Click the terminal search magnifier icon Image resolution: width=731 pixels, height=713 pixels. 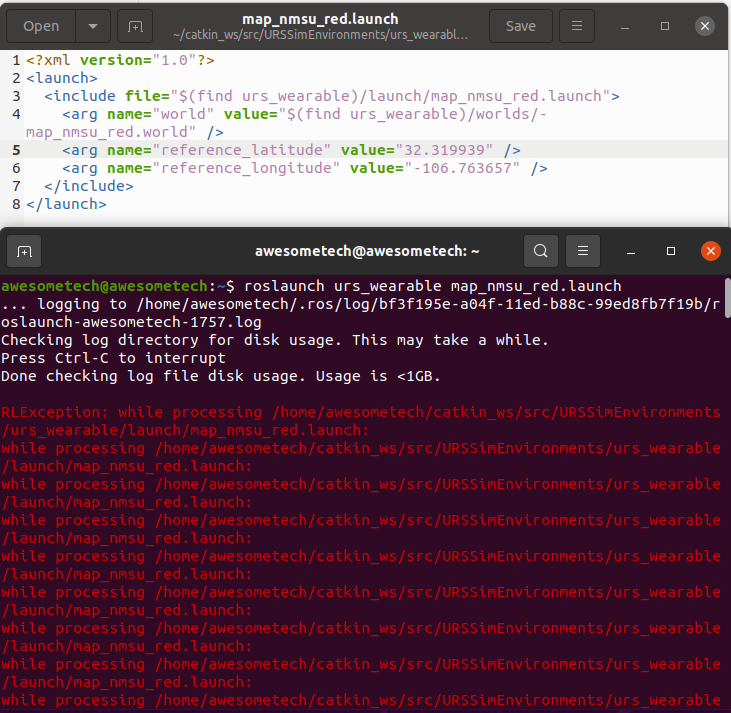540,251
